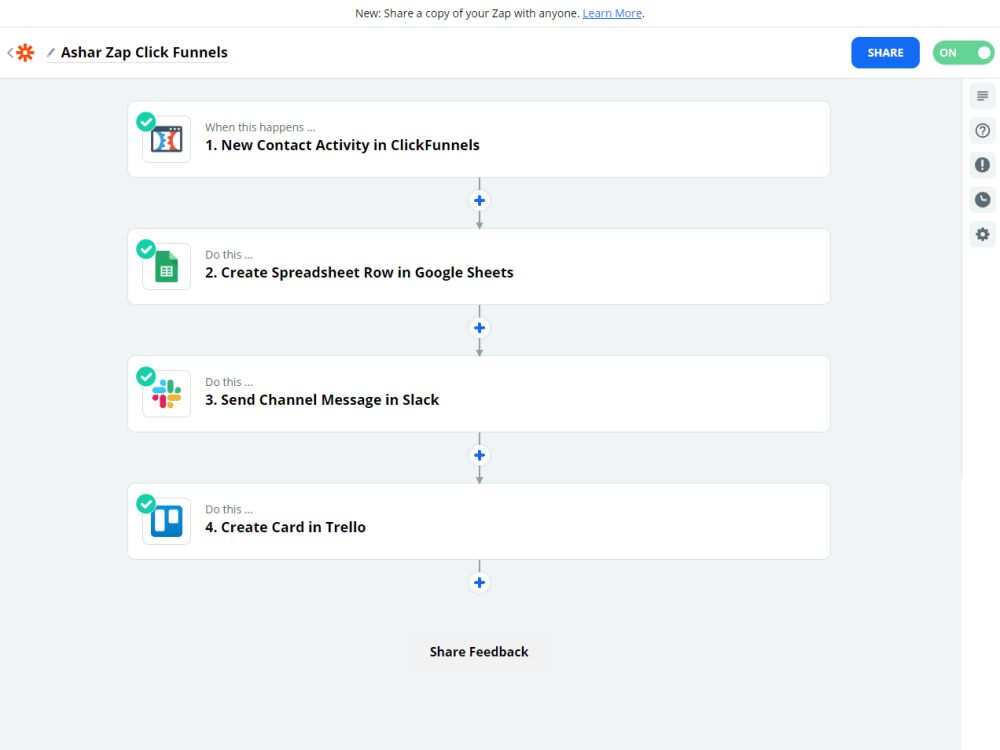The image size is (1000, 750).
Task: Toggle the Zap off using the ON switch
Action: [963, 52]
